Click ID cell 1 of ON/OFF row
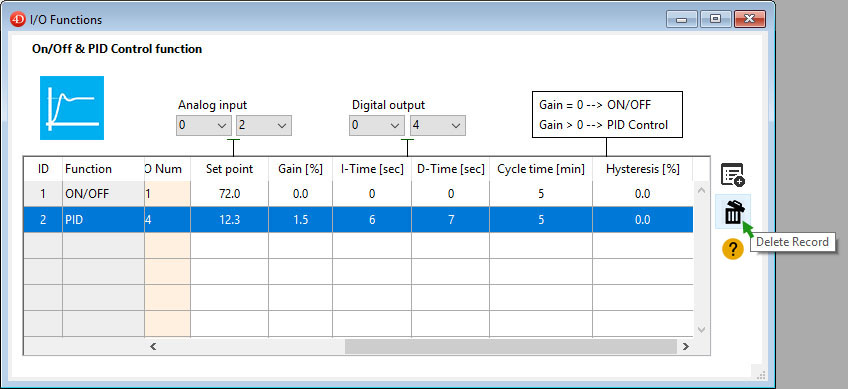Screen dimensions: 848x389 click(x=43, y=194)
